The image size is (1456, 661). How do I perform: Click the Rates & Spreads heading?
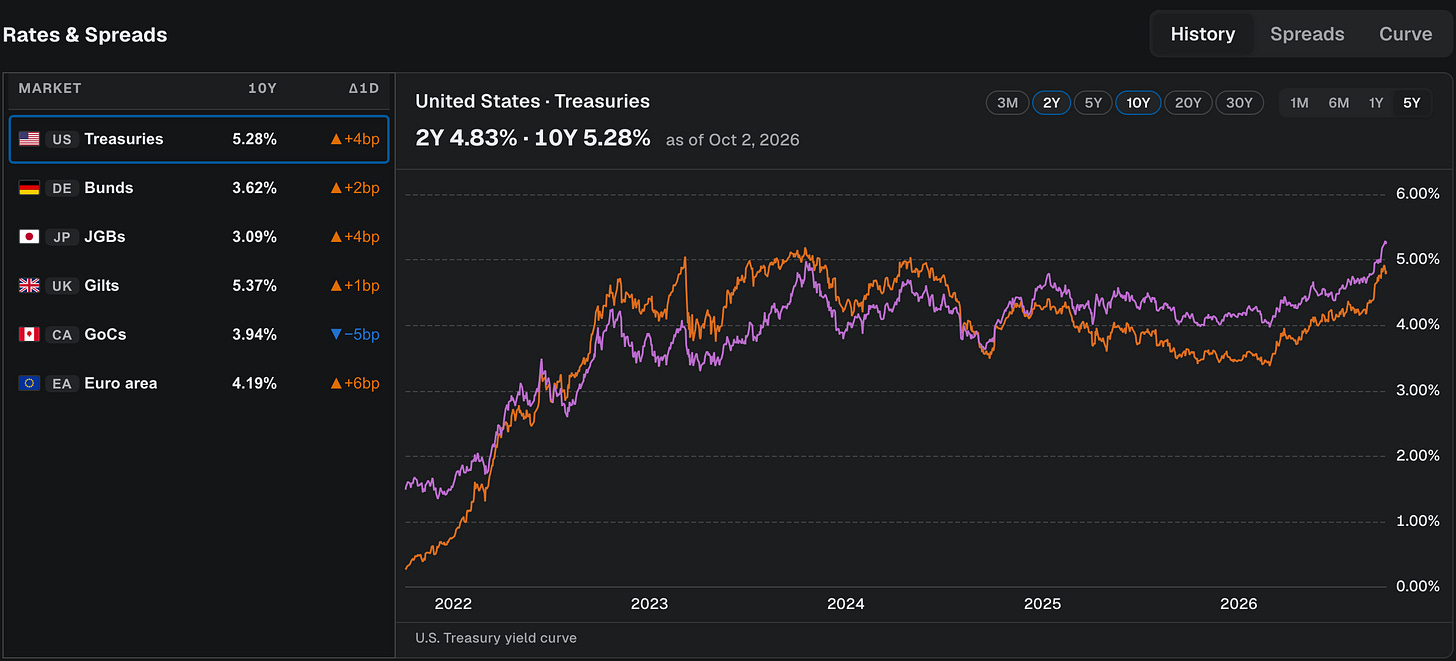tap(84, 35)
